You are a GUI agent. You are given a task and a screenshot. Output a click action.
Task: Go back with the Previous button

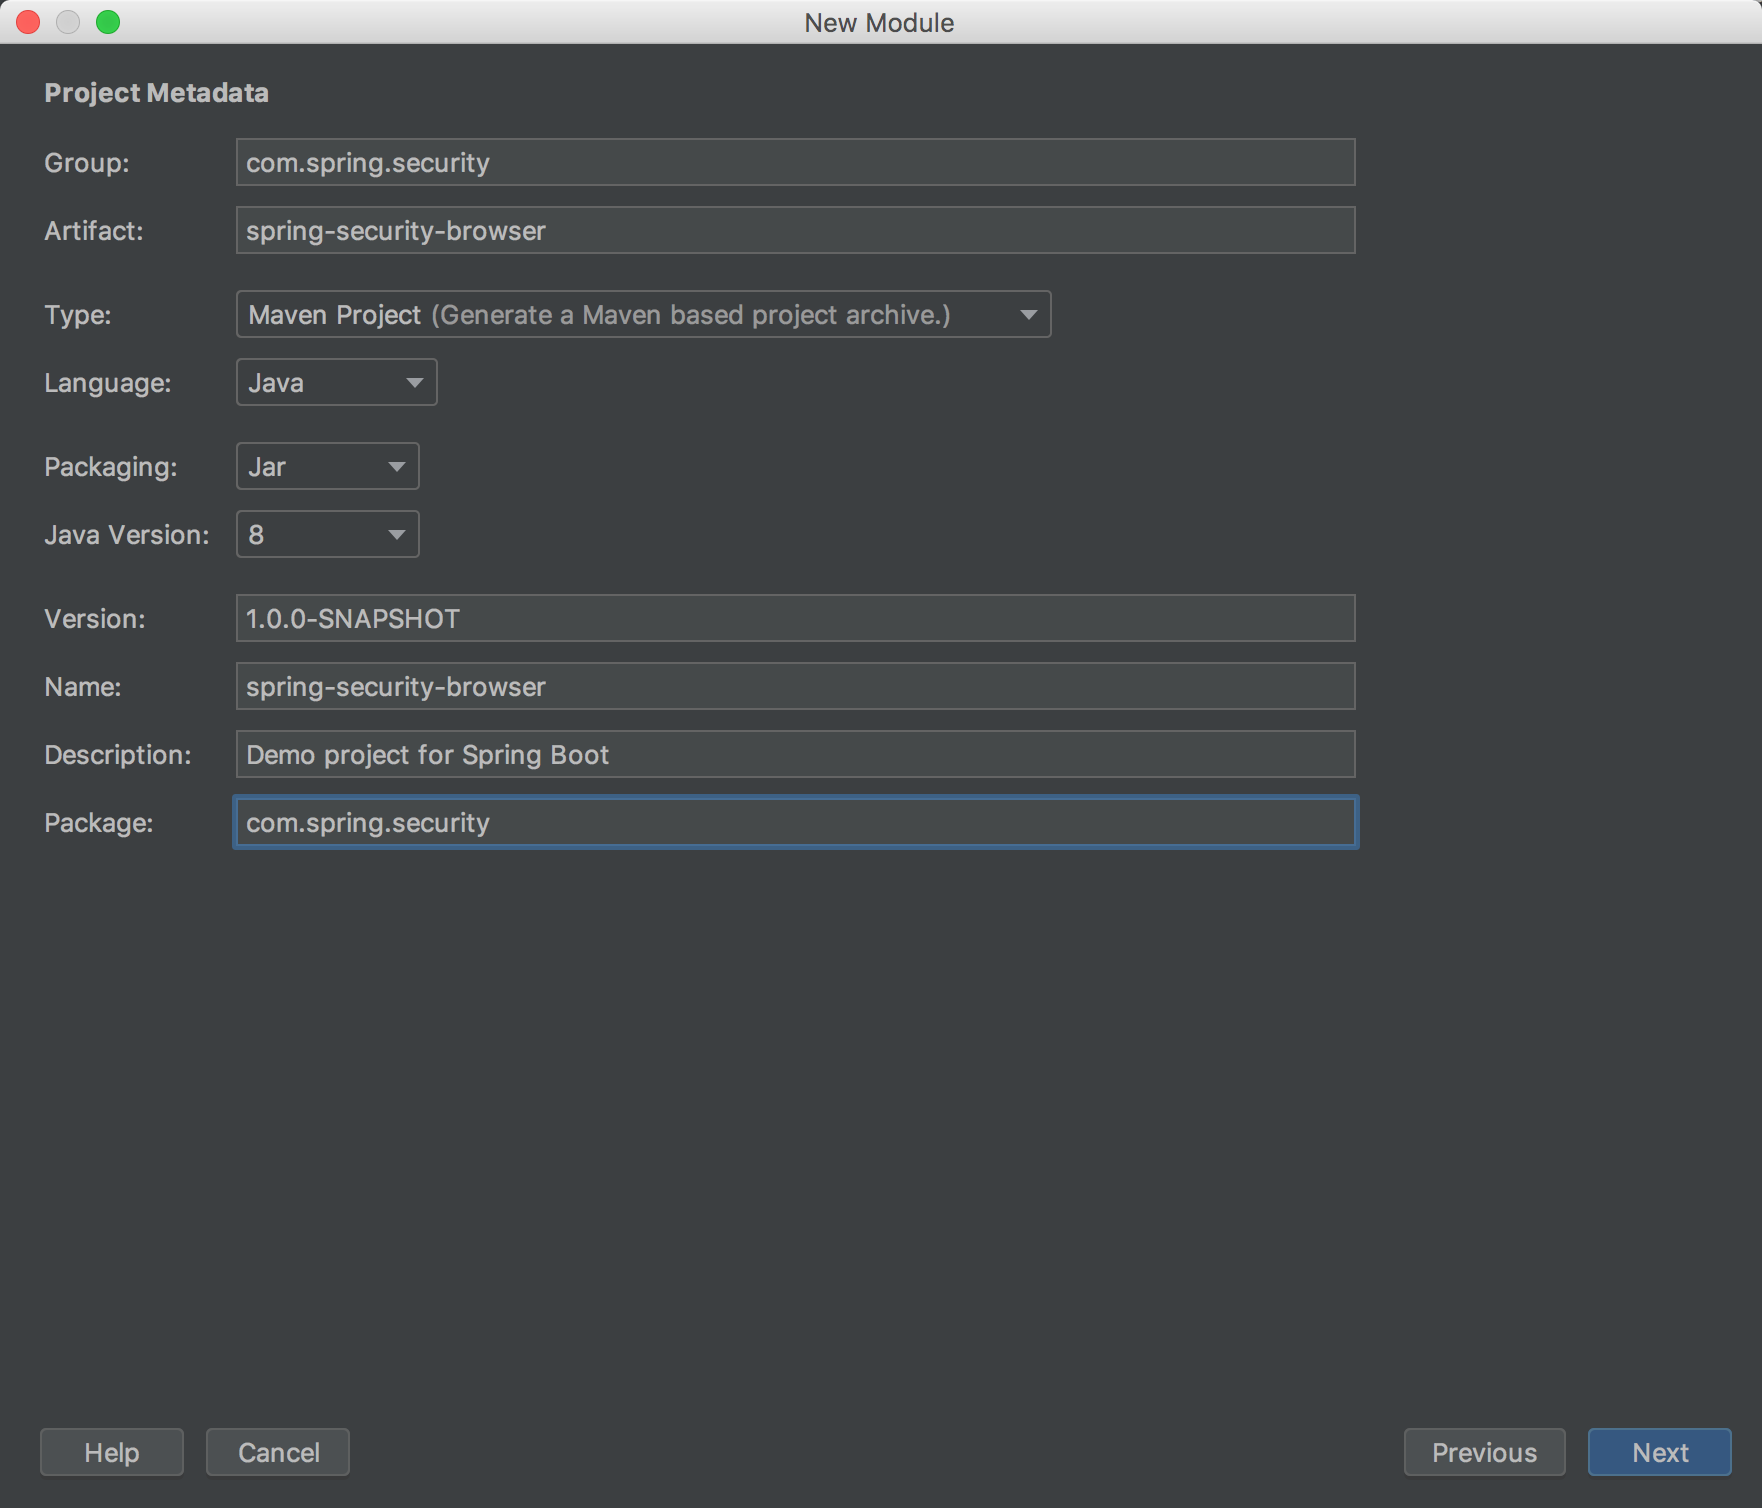point(1484,1452)
